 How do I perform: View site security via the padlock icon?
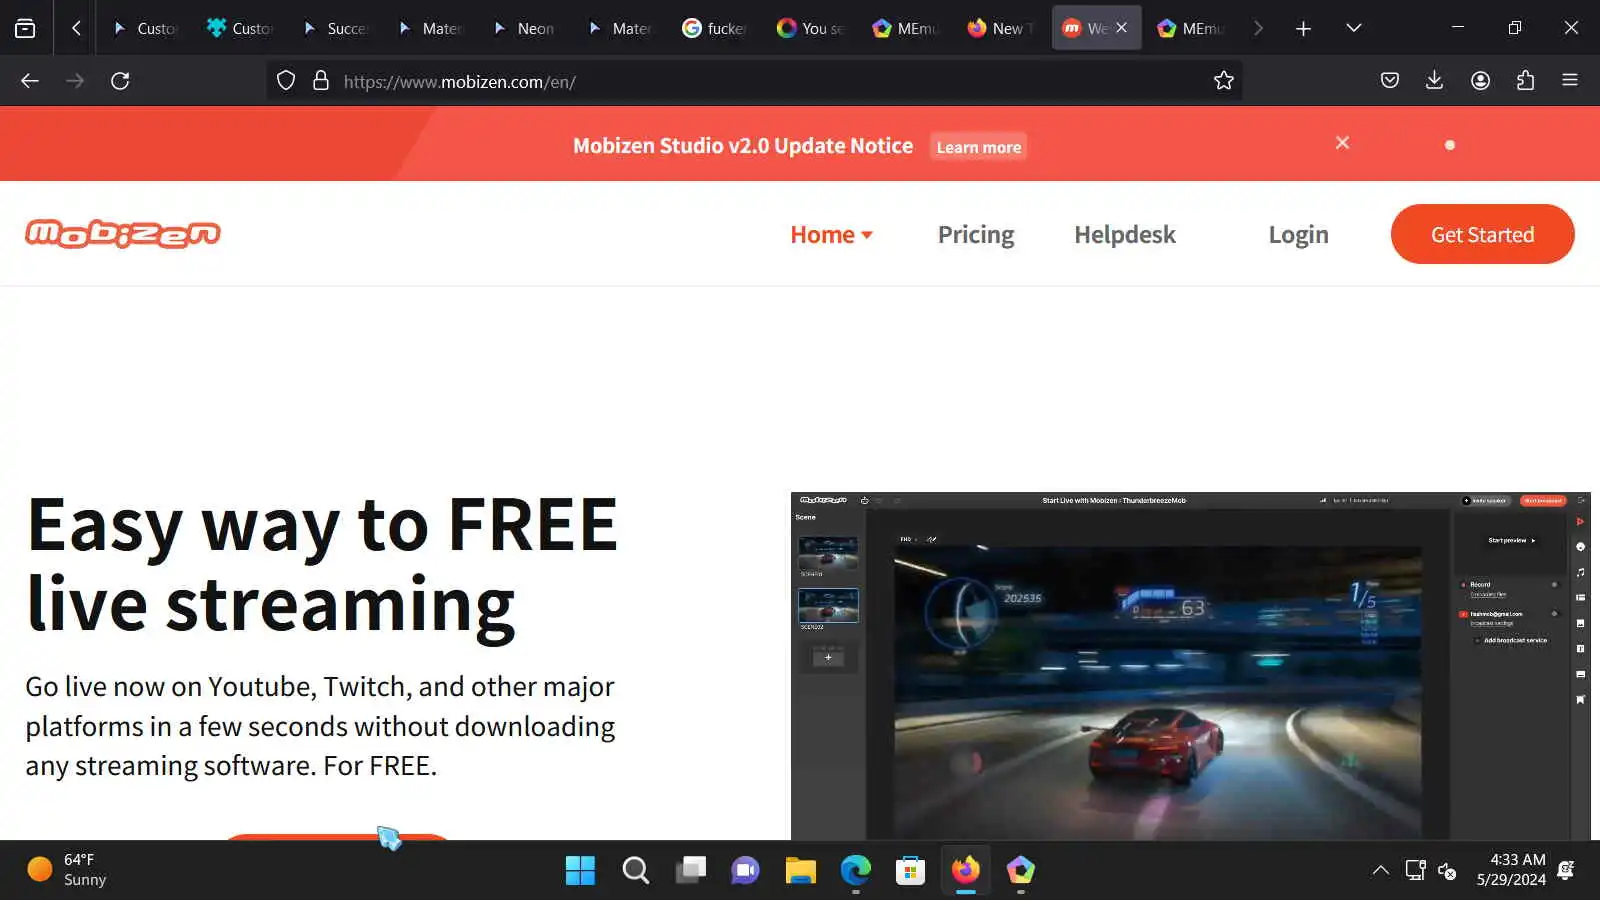click(x=321, y=81)
